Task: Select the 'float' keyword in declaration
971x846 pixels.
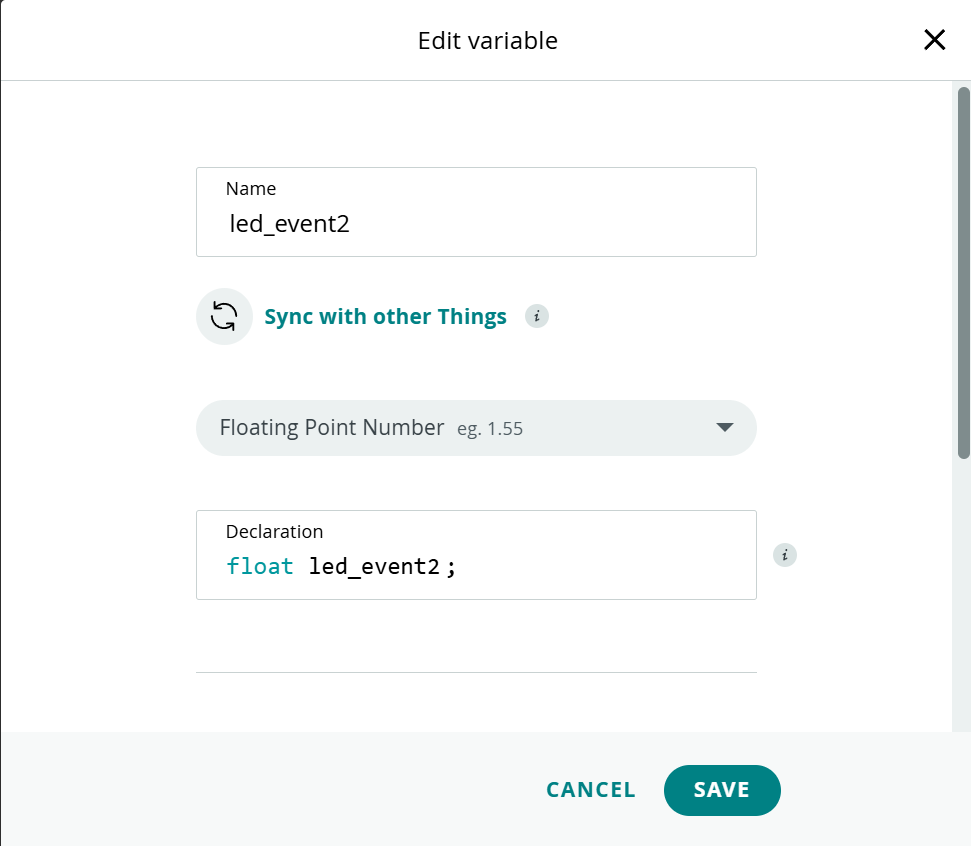Action: (x=260, y=567)
